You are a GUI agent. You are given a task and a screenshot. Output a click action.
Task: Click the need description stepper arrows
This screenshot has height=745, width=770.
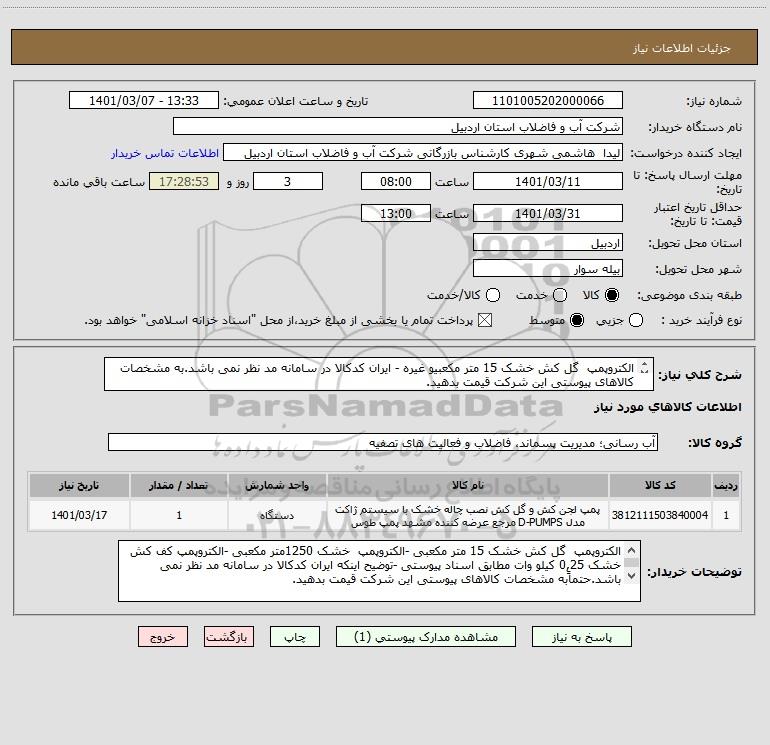pyautogui.click(x=645, y=368)
